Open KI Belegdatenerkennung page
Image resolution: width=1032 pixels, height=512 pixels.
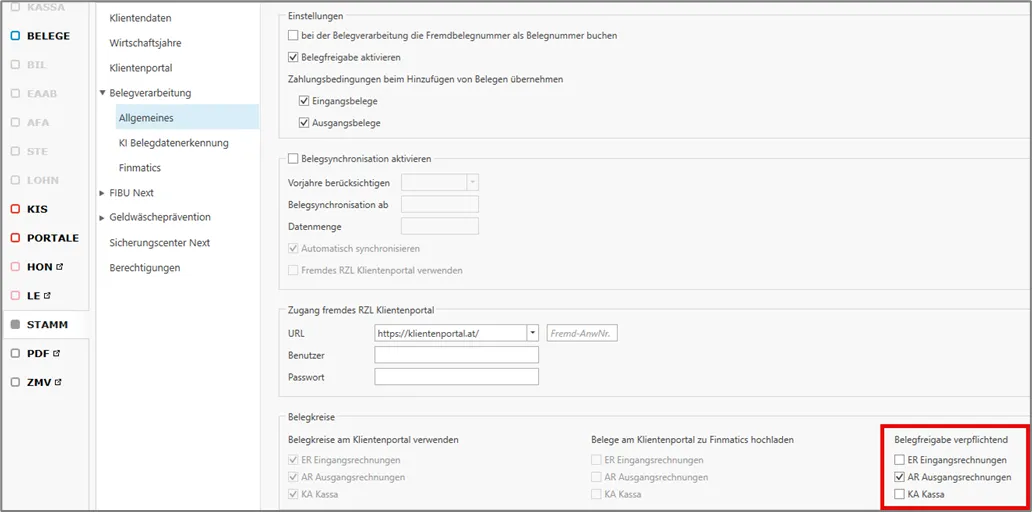tap(174, 143)
